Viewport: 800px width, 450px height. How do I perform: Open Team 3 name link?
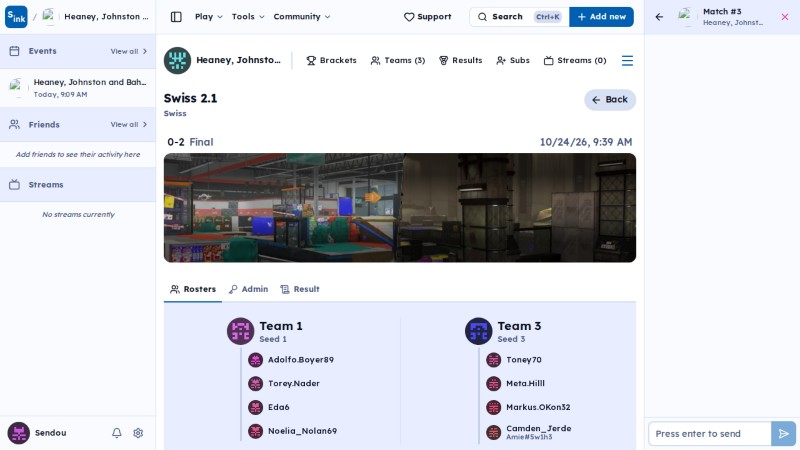(x=519, y=326)
